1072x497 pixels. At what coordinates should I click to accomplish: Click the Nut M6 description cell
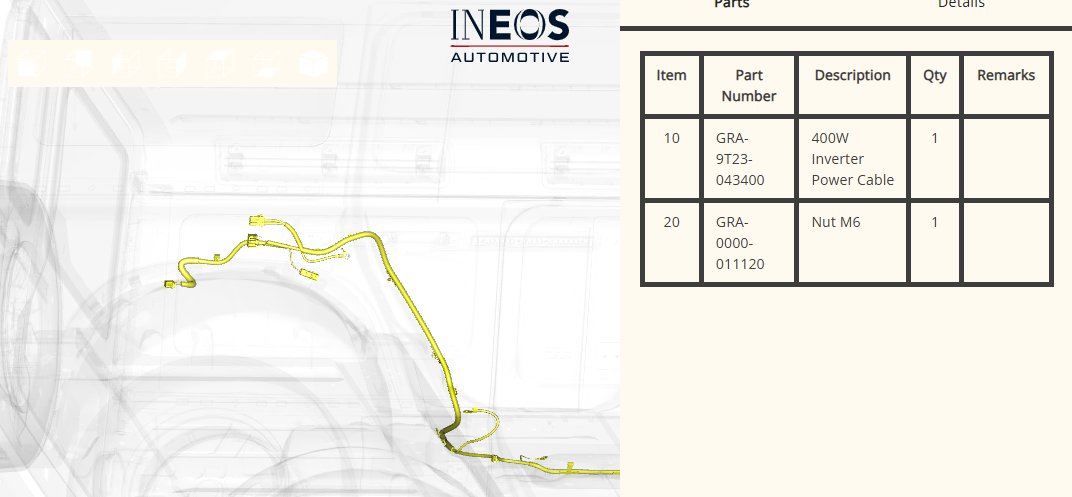coord(836,222)
